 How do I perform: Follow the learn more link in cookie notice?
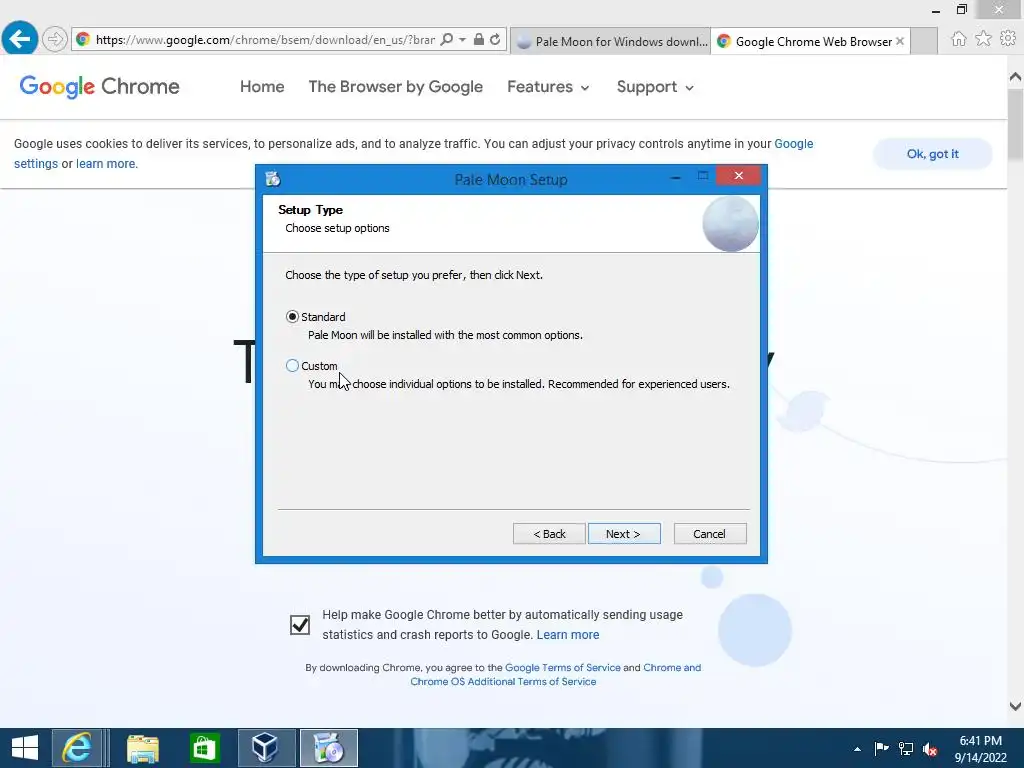[106, 164]
